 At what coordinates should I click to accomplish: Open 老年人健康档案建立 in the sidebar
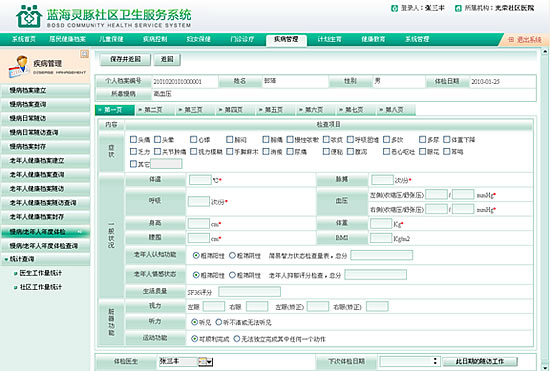point(45,161)
